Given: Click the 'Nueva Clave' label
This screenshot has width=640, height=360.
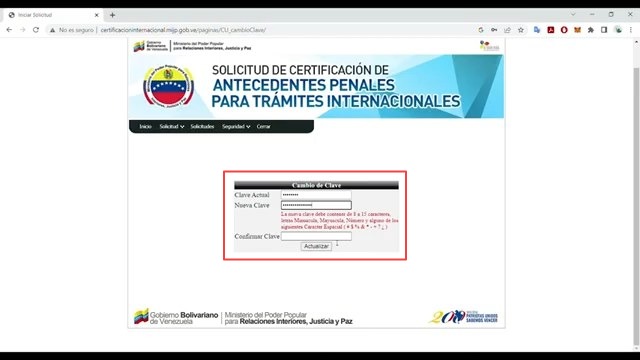Looking at the screenshot, I should pyautogui.click(x=252, y=205).
